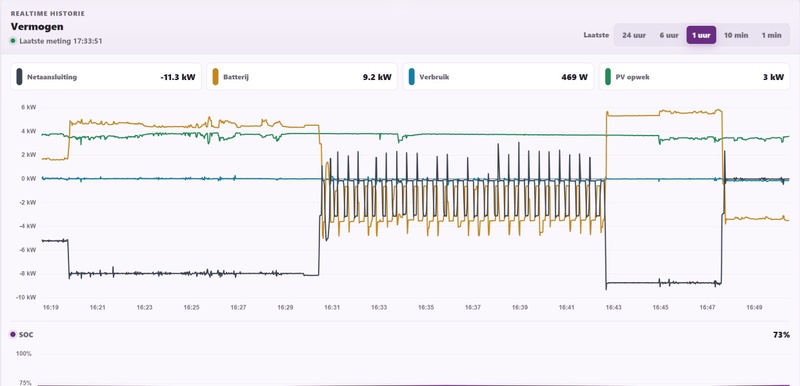Switch to the 1 min range

pos(771,35)
